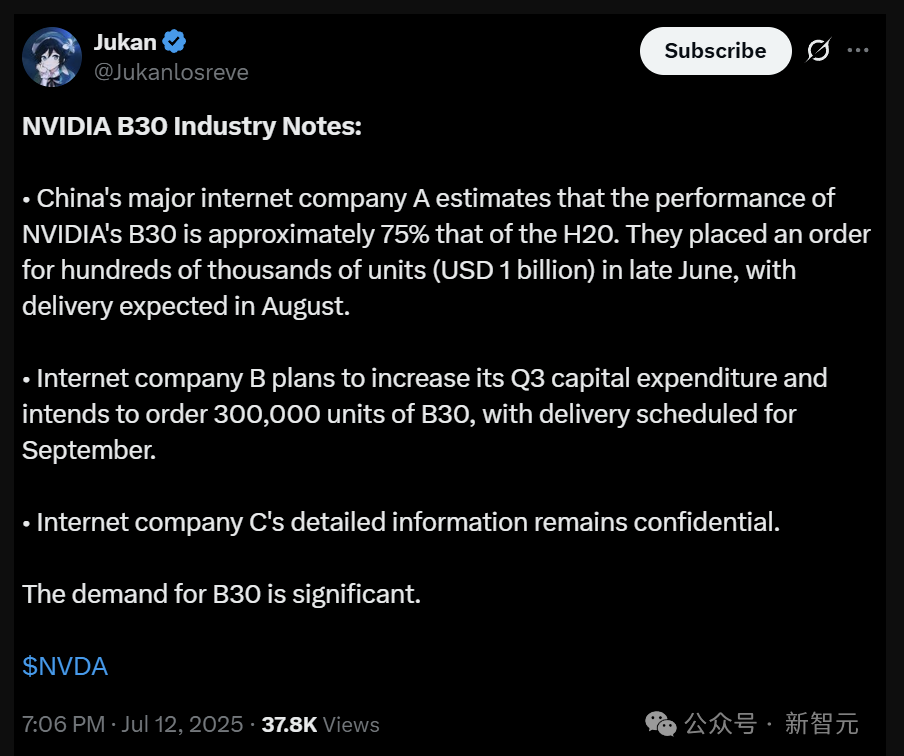Click the paragraph about Internet company B

pos(424,414)
